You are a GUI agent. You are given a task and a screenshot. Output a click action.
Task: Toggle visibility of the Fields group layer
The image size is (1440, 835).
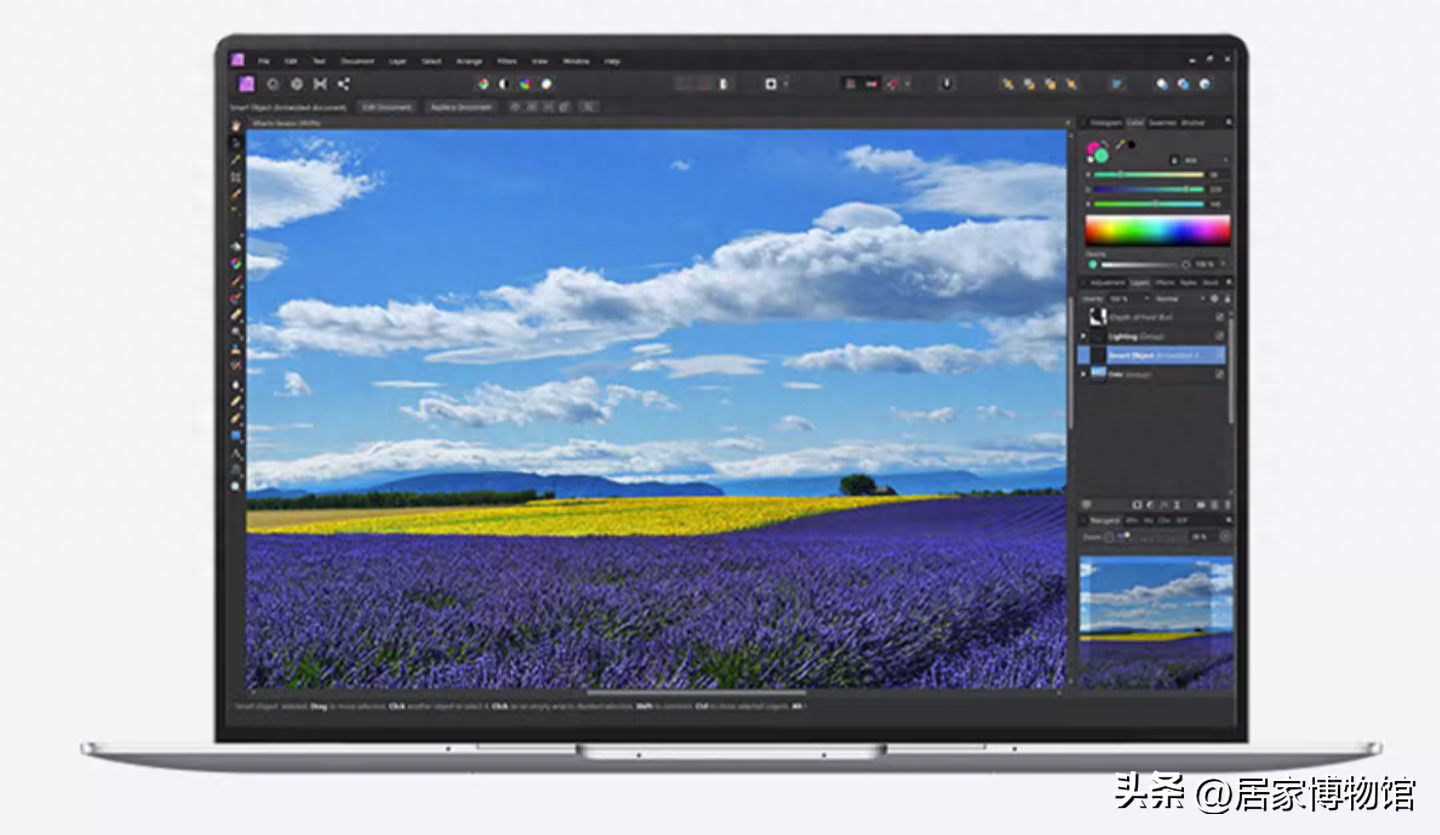[1219, 374]
